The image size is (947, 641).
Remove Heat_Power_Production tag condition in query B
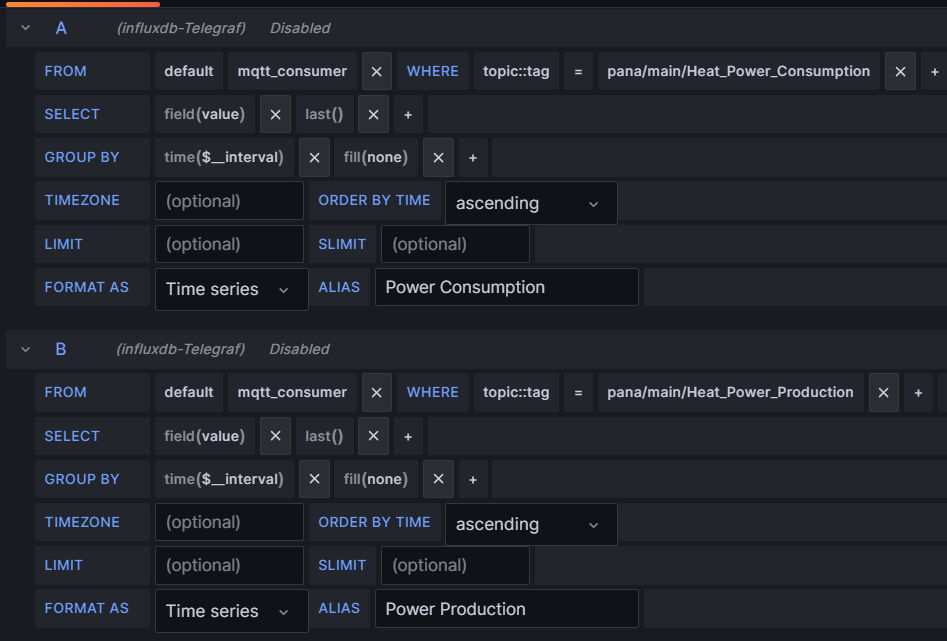(884, 393)
